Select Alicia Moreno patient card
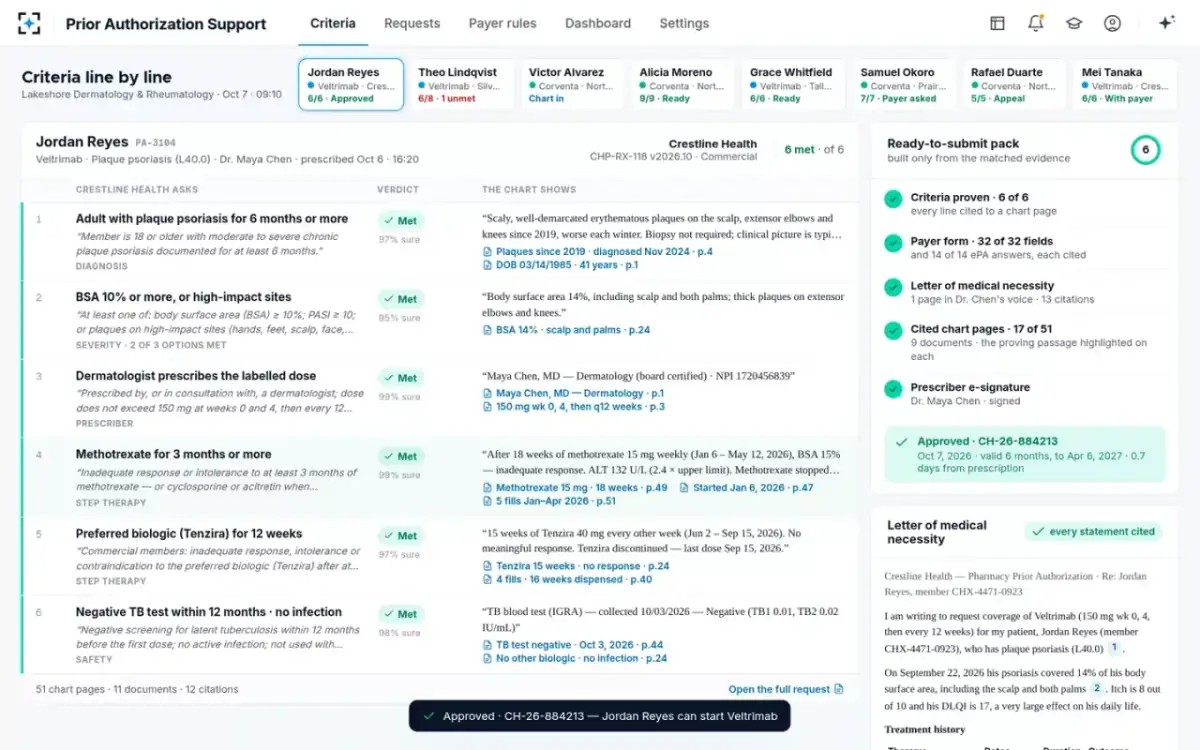1200x750 pixels. coord(682,85)
